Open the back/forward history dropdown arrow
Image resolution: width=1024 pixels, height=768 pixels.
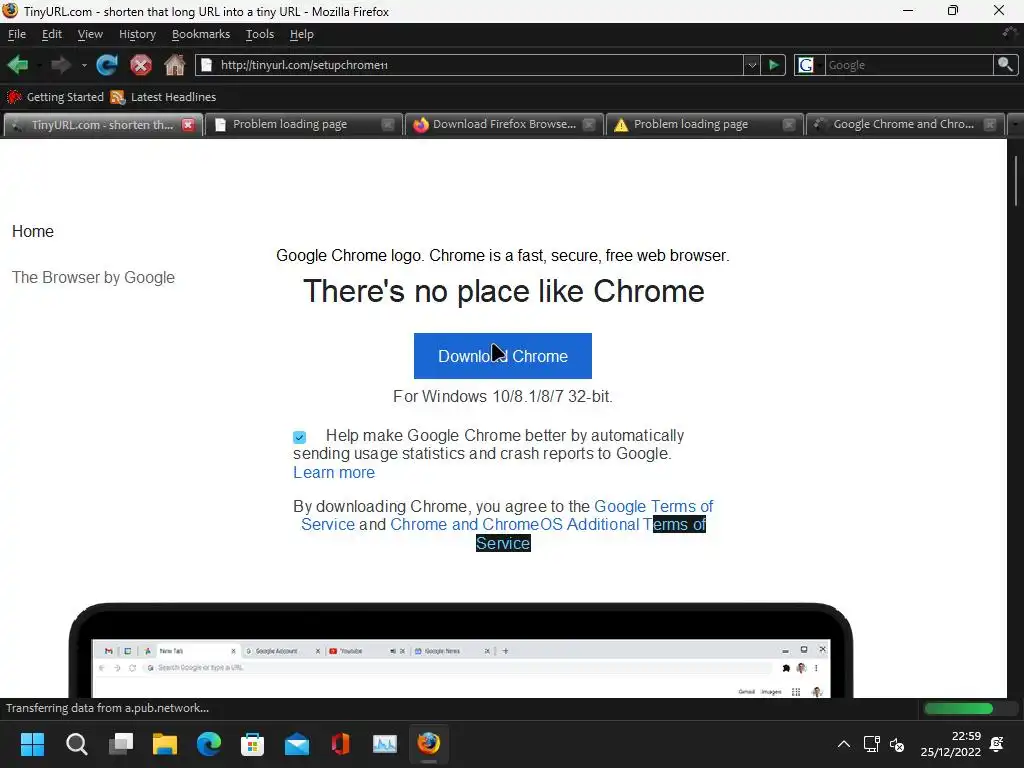pyautogui.click(x=84, y=65)
